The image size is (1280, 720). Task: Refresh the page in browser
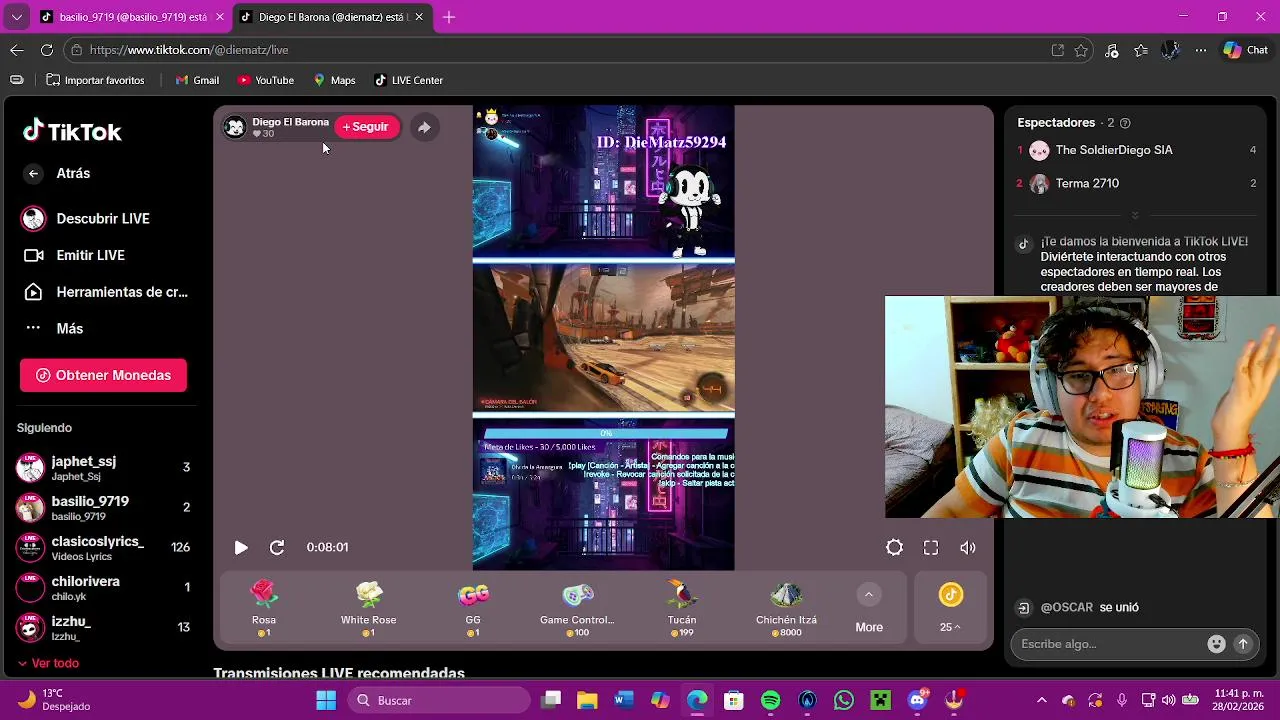(x=46, y=50)
